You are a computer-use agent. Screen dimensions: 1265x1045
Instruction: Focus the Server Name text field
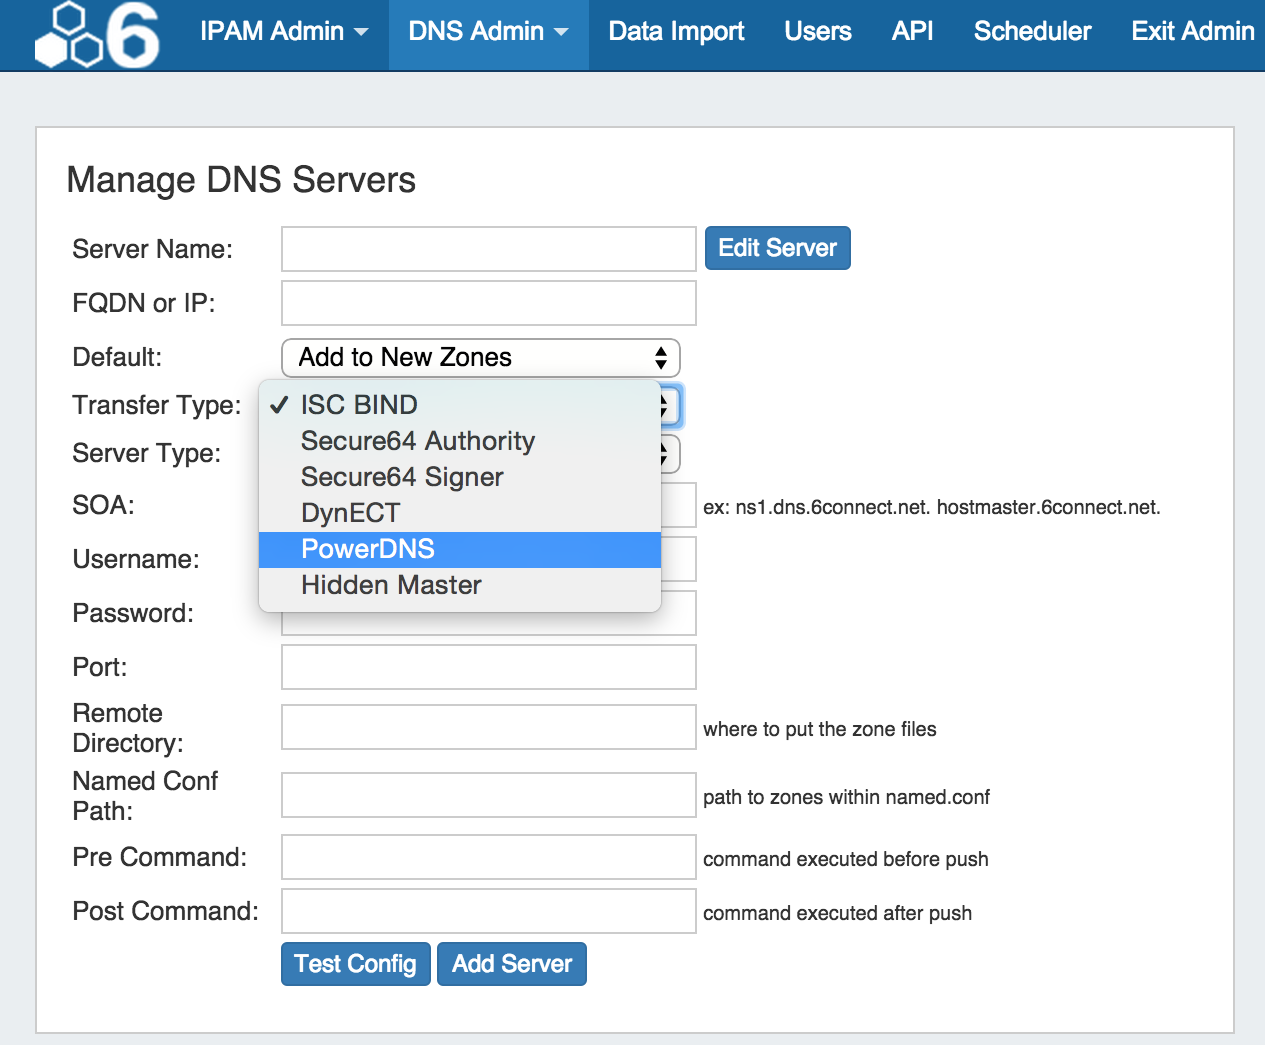coord(488,249)
